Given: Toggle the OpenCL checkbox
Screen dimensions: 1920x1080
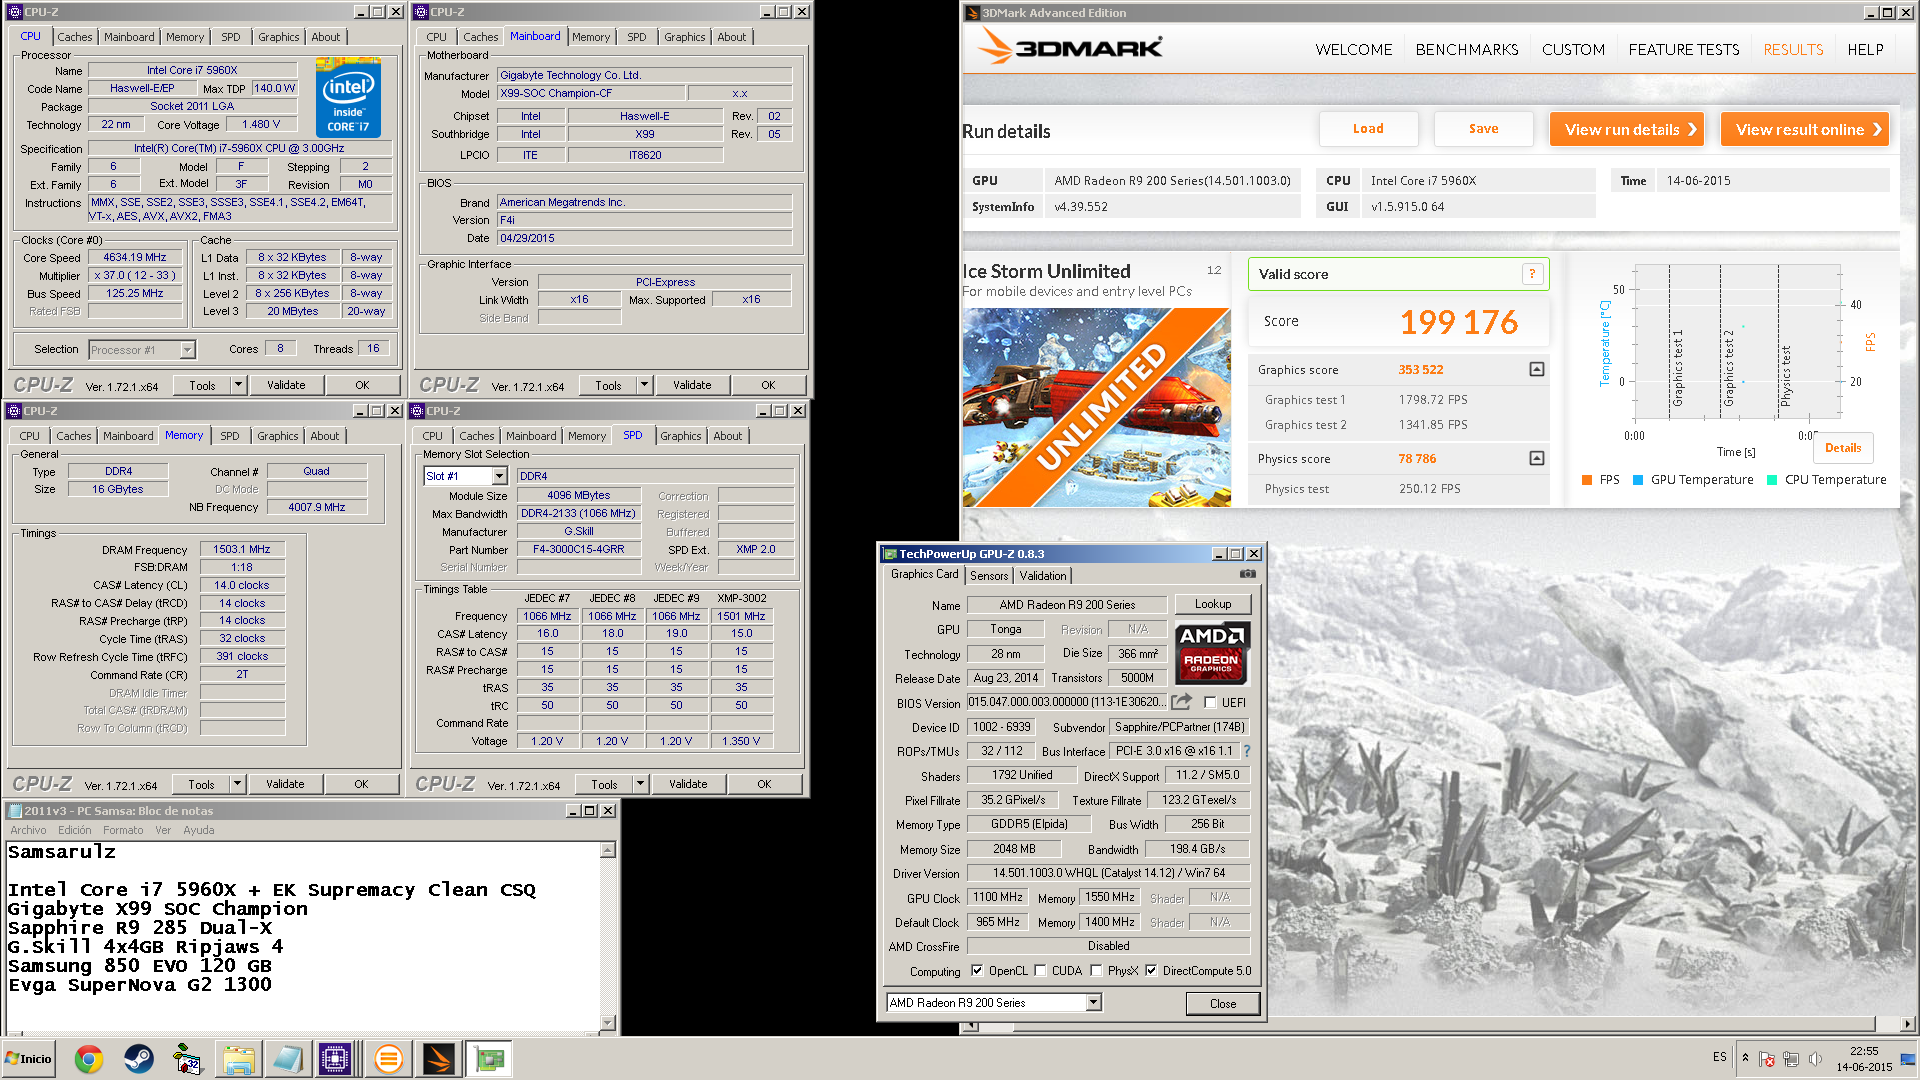Looking at the screenshot, I should click(x=976, y=970).
